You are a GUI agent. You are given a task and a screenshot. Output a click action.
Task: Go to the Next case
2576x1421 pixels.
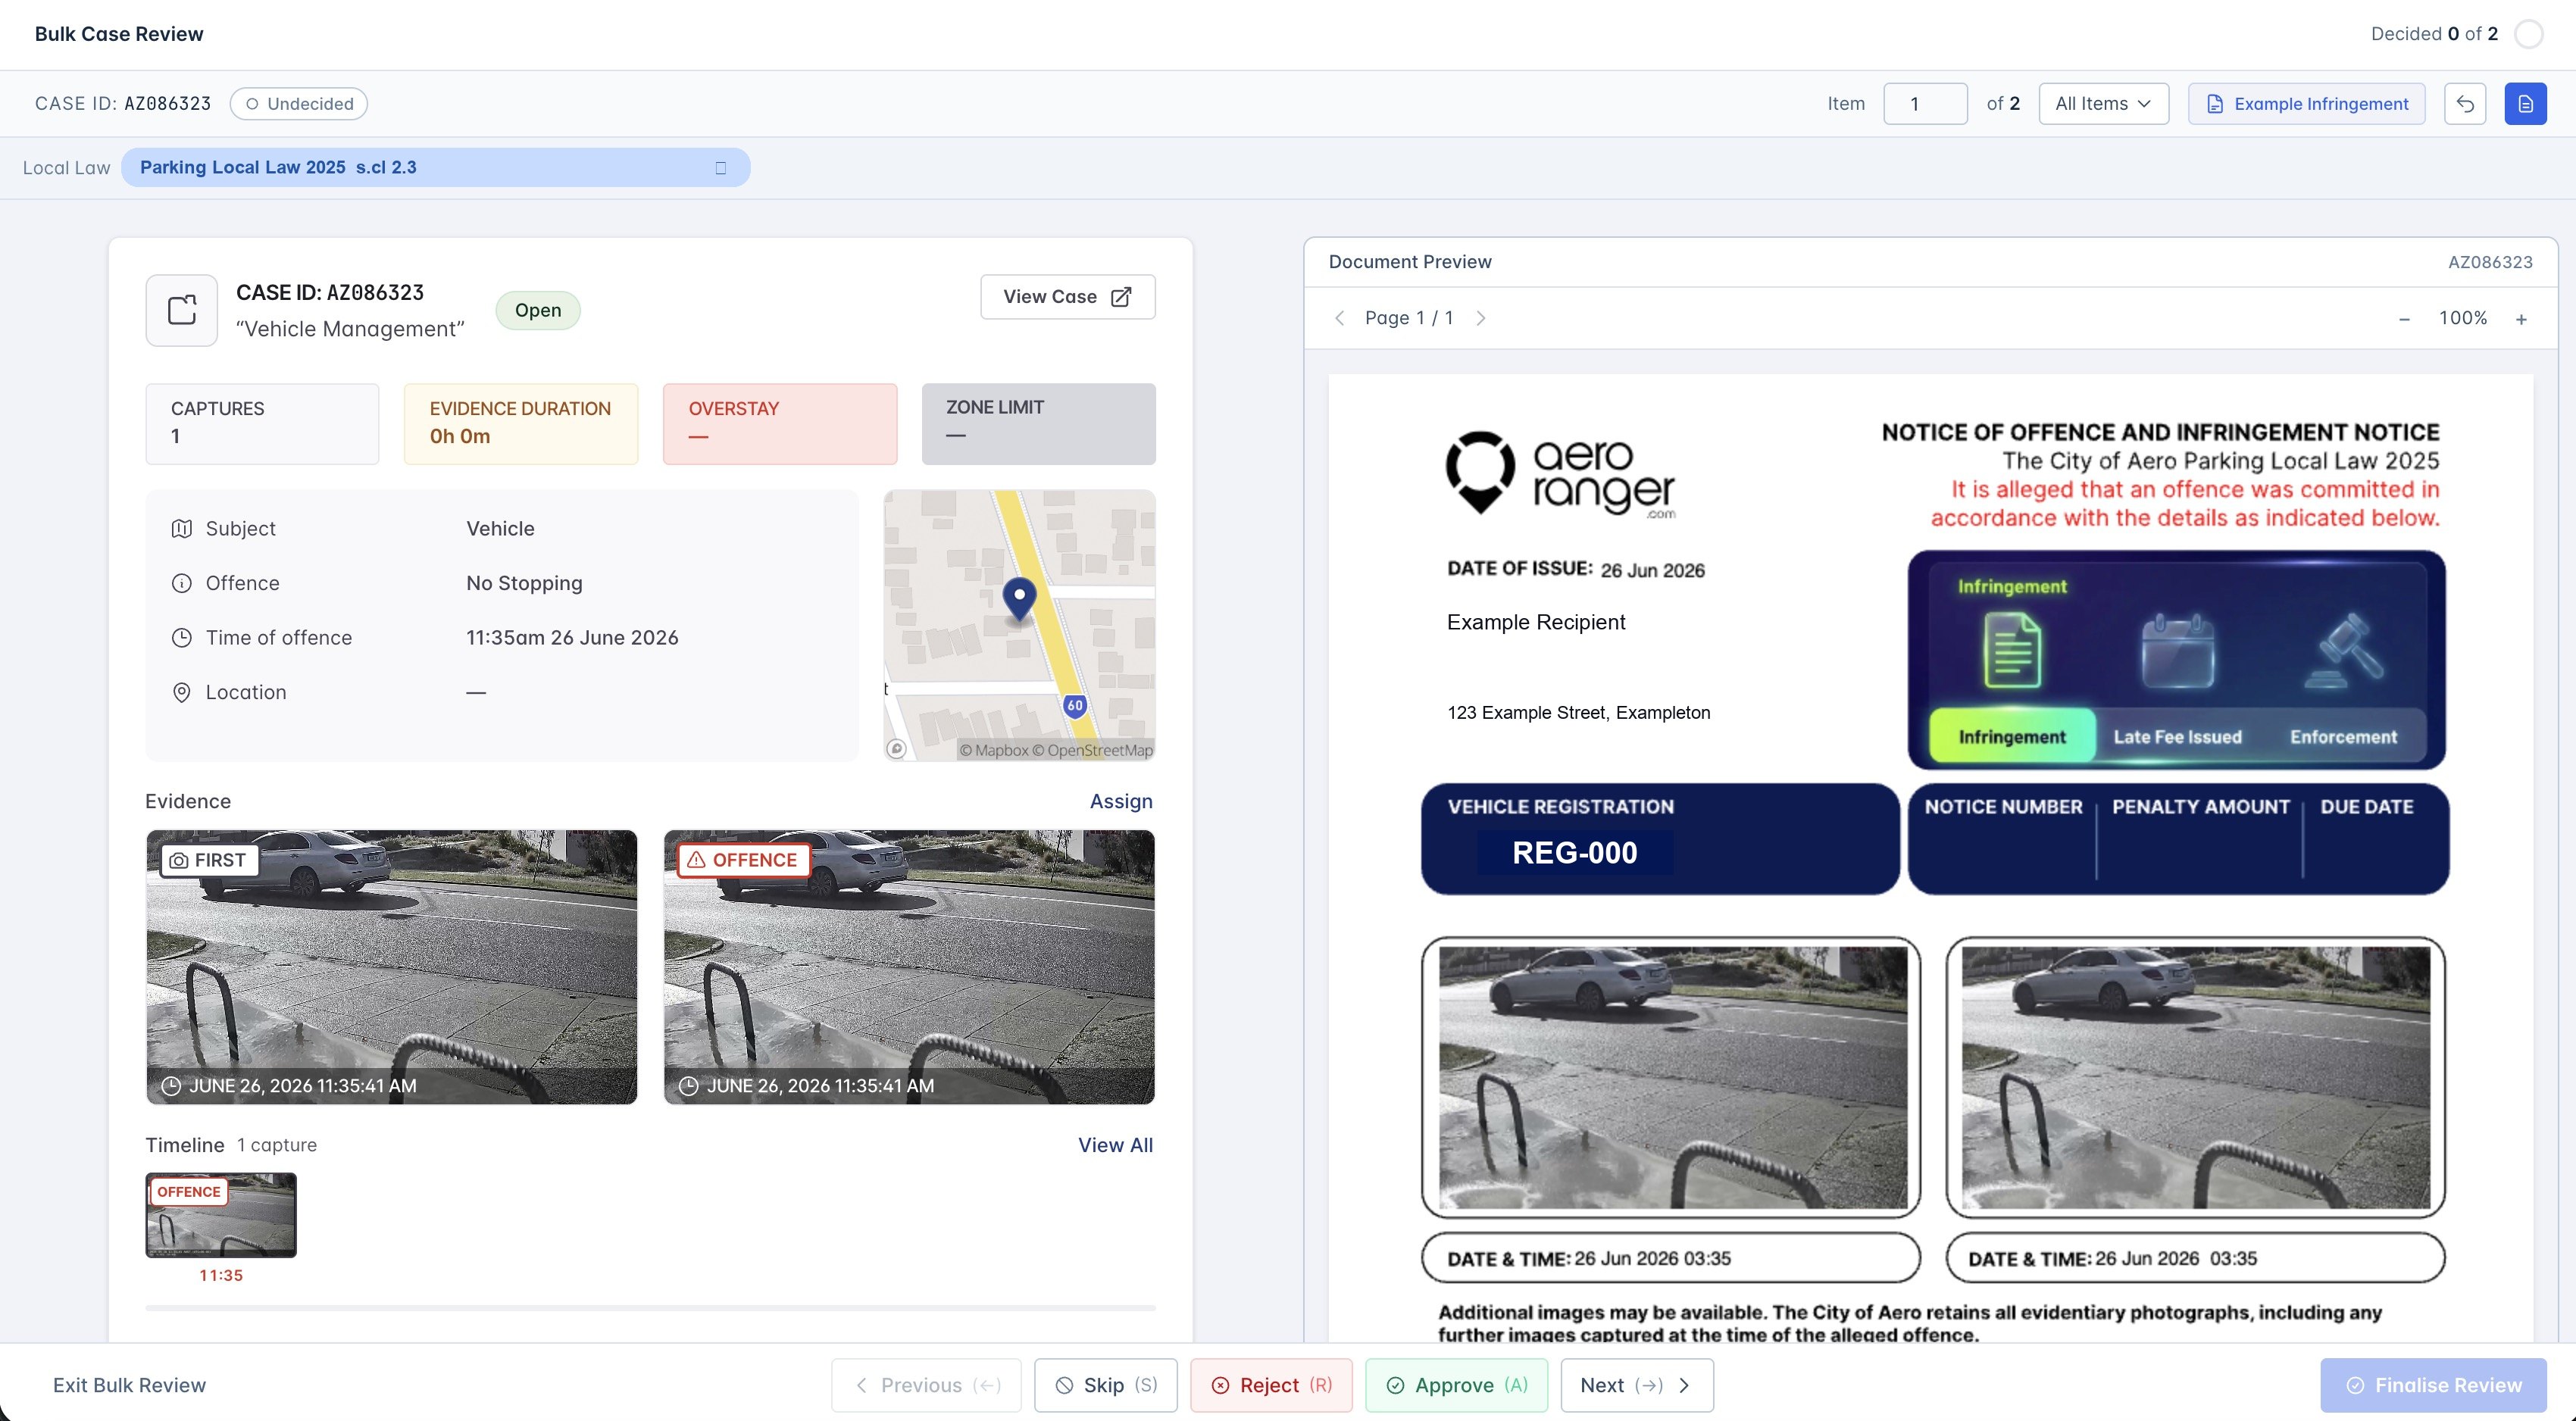pyautogui.click(x=1636, y=1386)
